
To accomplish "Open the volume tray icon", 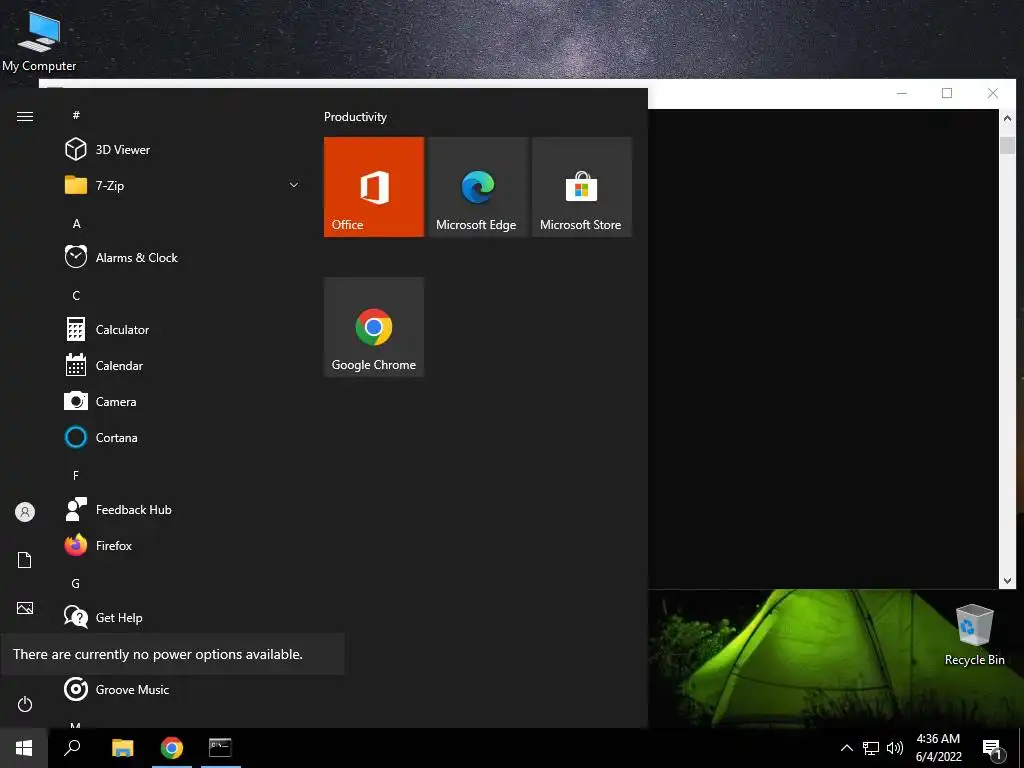I will point(895,748).
